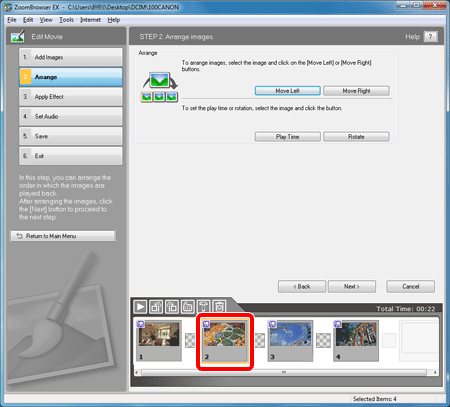Viewport: 450px width, 407px height.
Task: Click transition box between images 1 and 2
Action: [x=190, y=340]
